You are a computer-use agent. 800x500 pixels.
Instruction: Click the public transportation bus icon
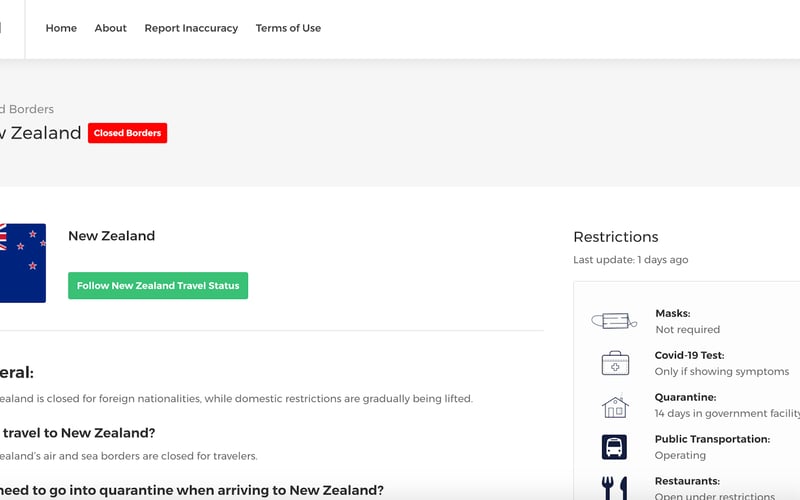coord(614,447)
